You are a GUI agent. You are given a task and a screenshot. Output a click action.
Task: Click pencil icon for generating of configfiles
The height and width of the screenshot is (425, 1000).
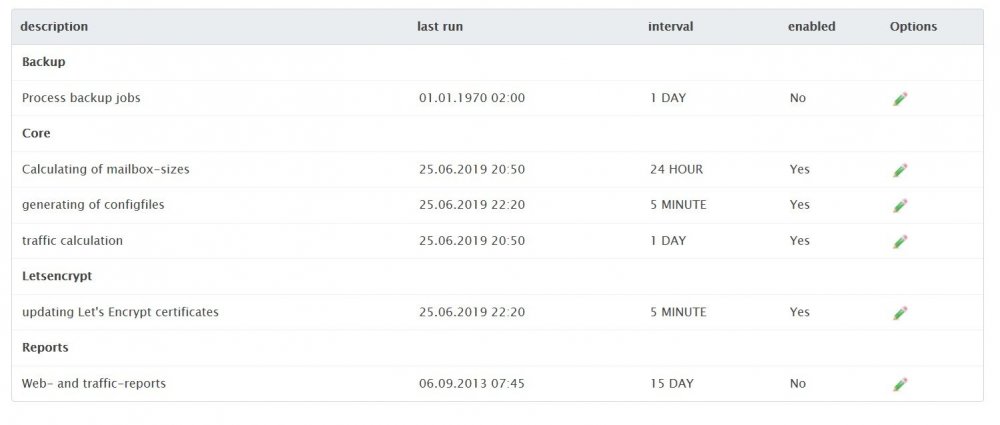(x=900, y=206)
